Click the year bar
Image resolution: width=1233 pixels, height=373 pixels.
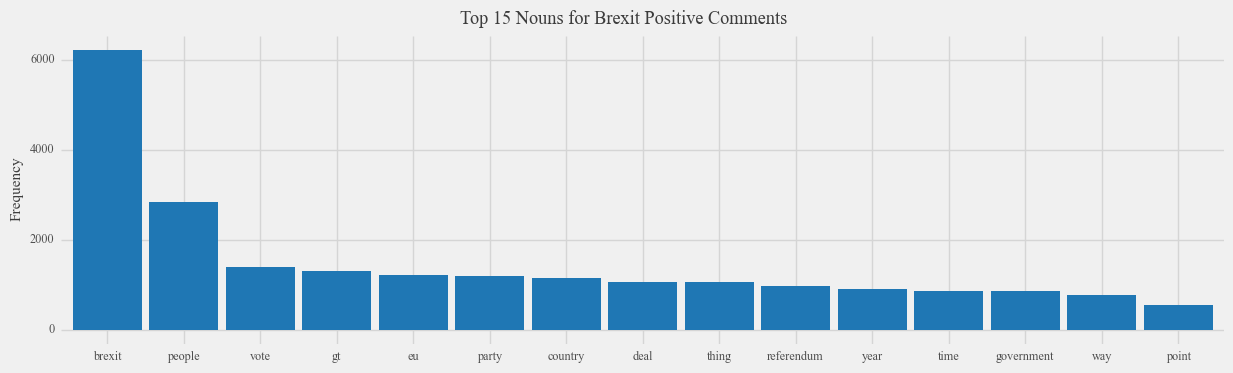click(x=872, y=309)
